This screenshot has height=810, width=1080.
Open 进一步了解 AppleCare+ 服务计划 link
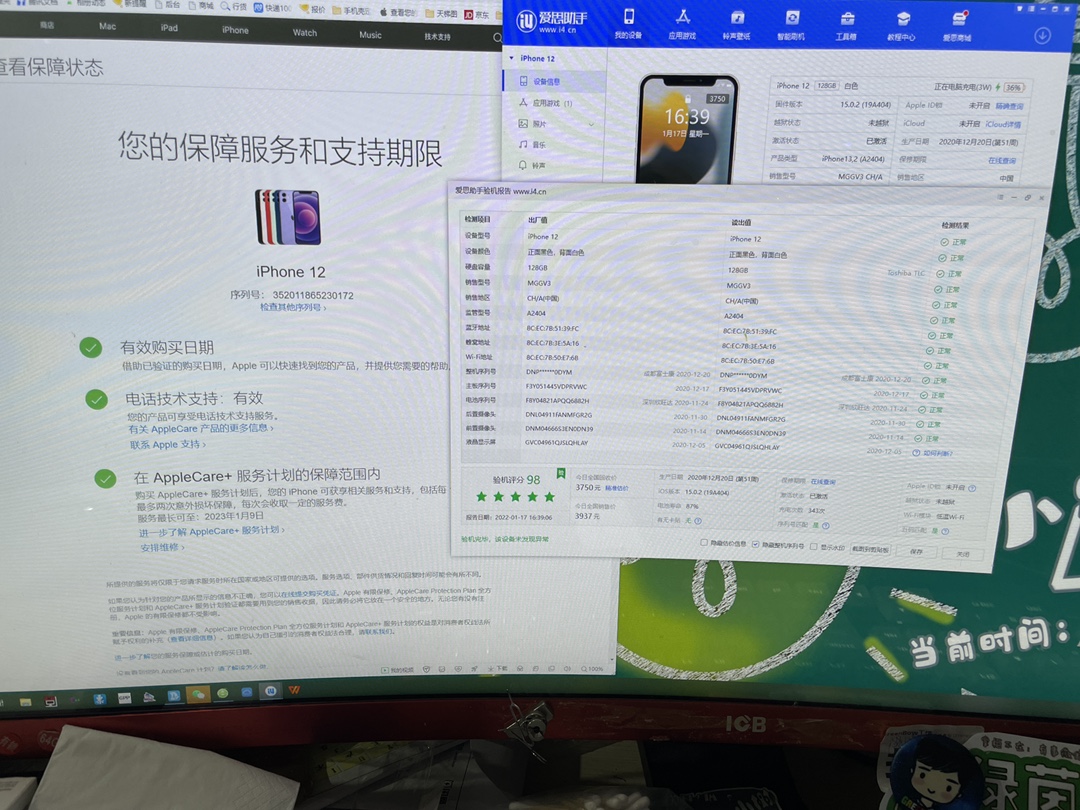[211, 531]
